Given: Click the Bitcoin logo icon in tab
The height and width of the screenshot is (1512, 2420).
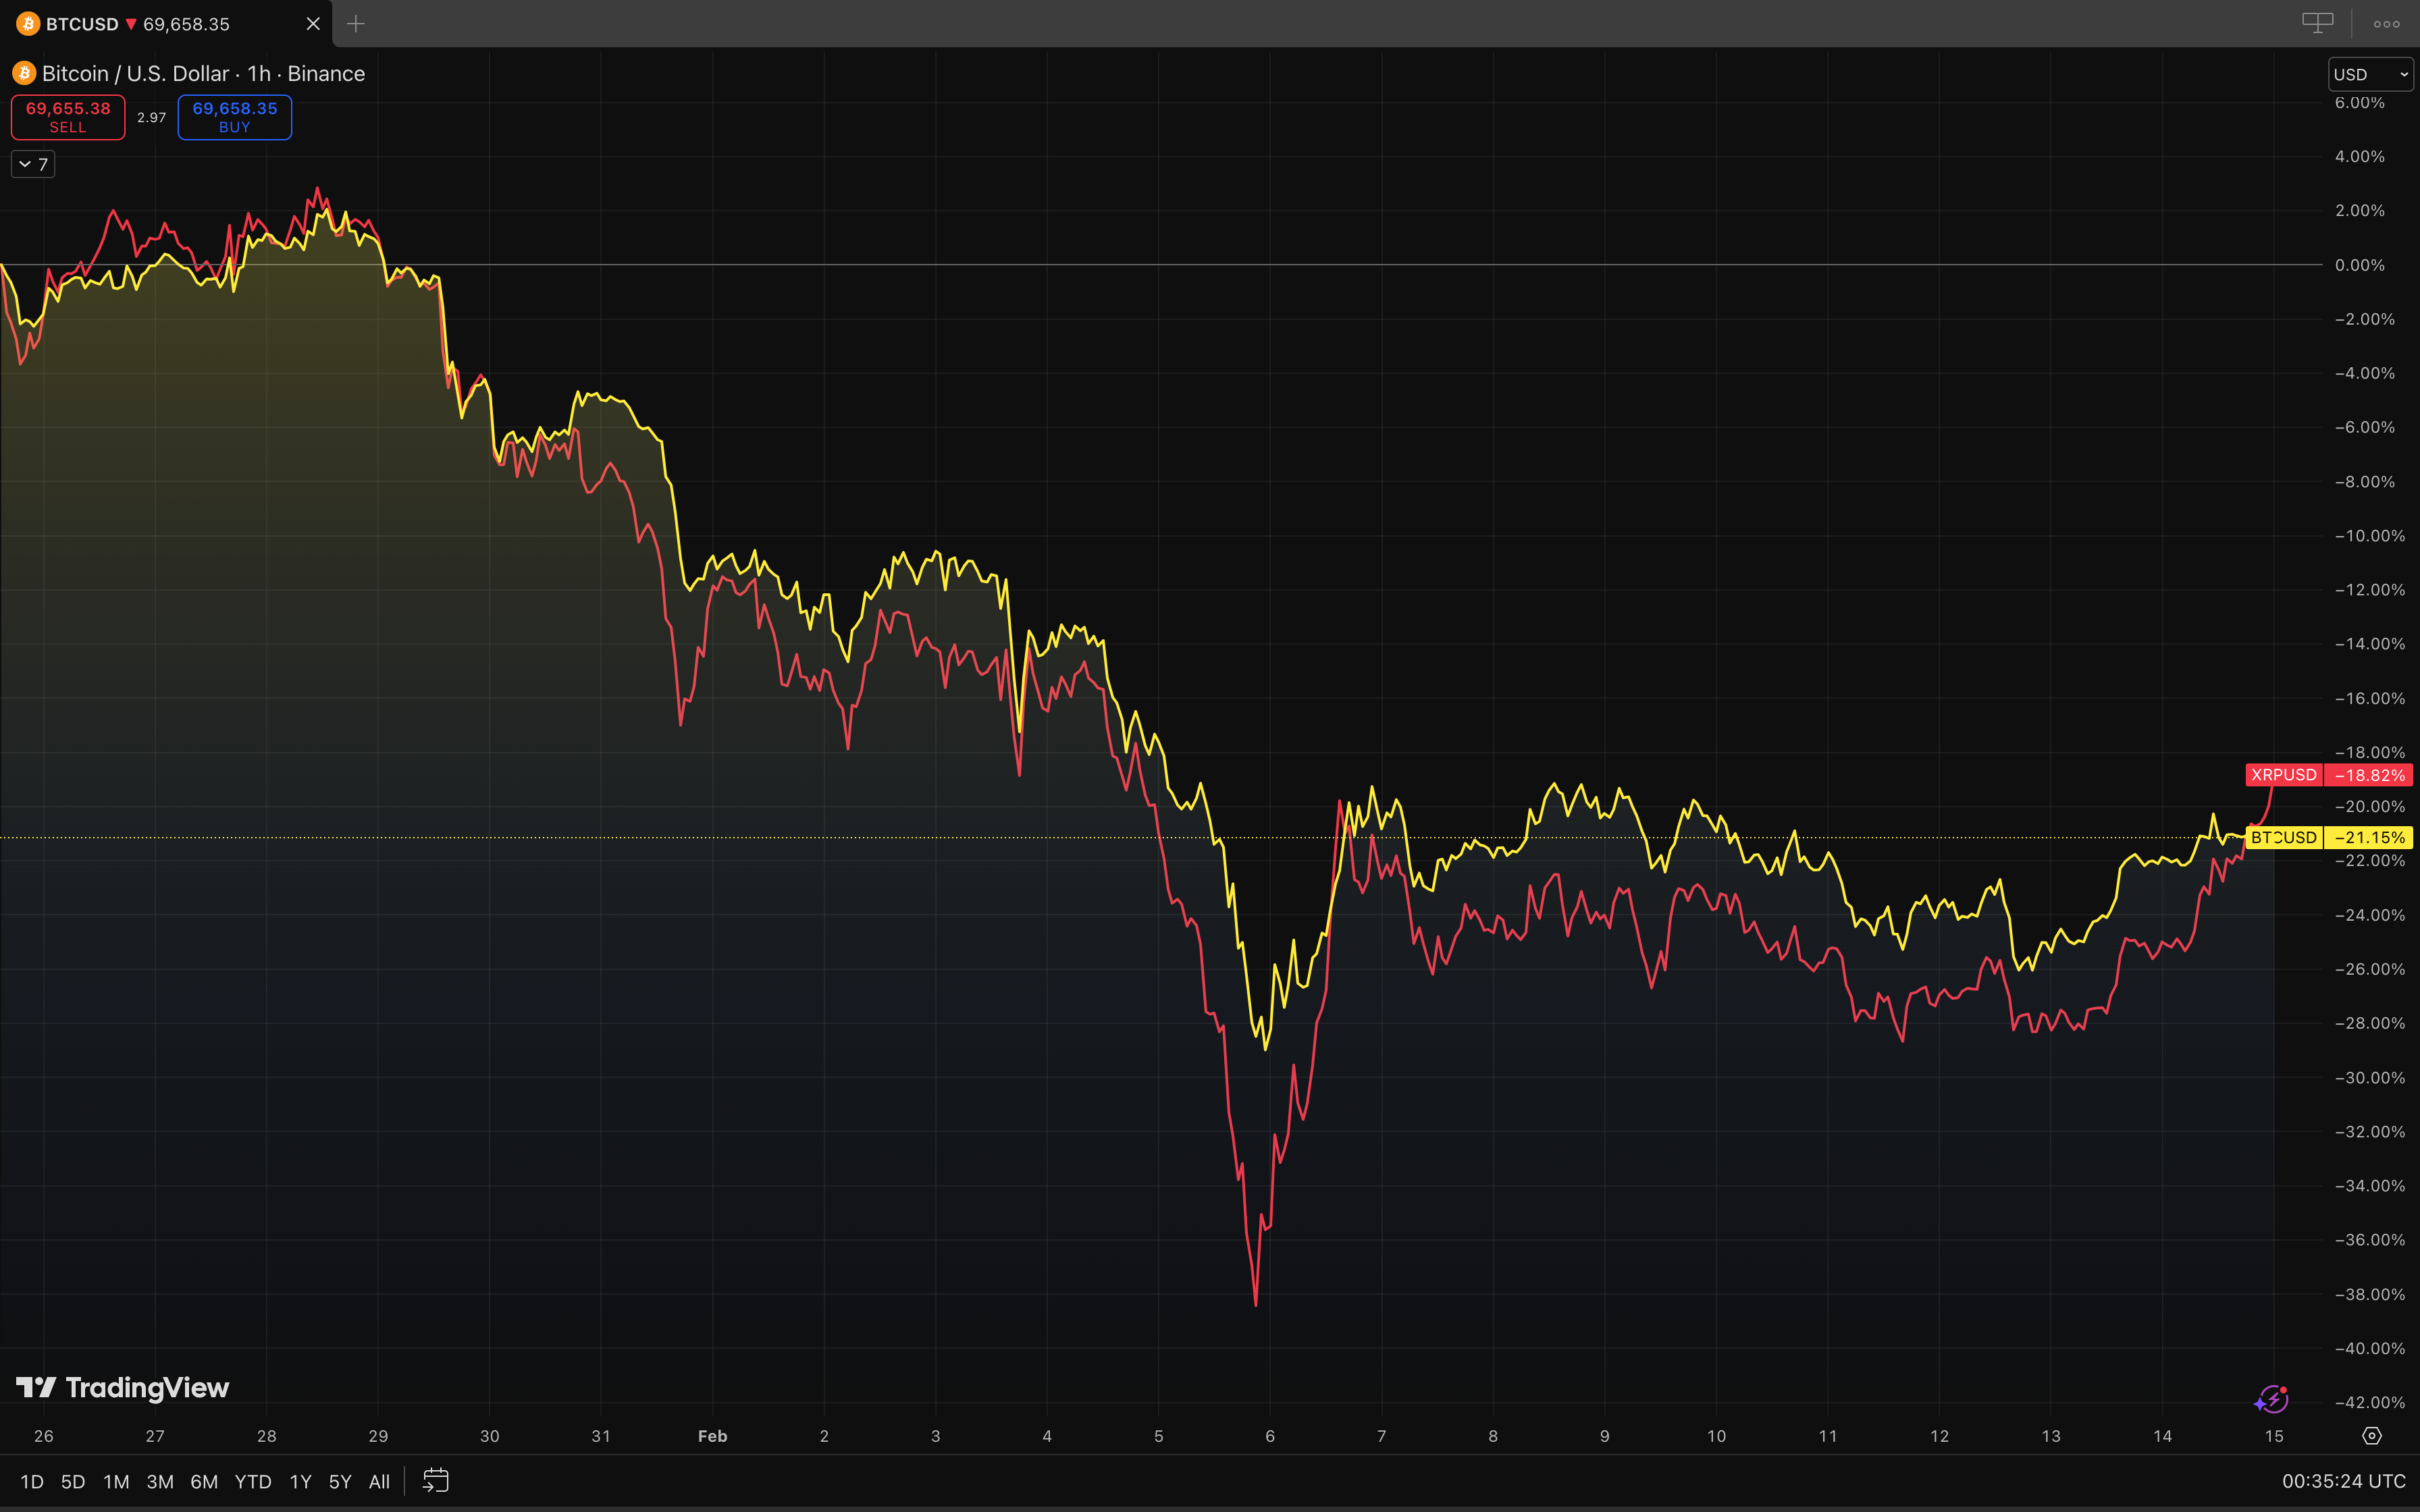Looking at the screenshot, I should pyautogui.click(x=28, y=24).
